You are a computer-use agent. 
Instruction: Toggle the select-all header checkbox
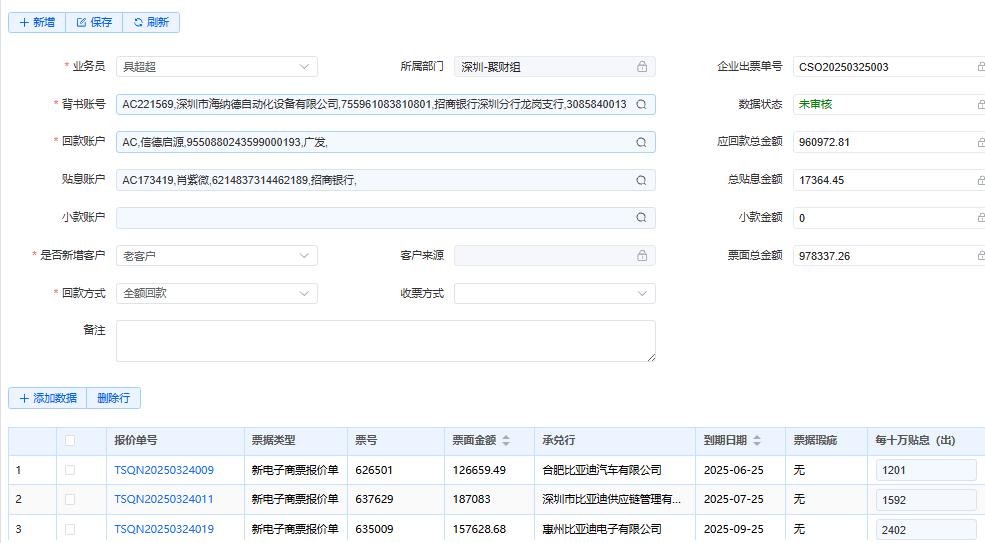click(x=70, y=441)
